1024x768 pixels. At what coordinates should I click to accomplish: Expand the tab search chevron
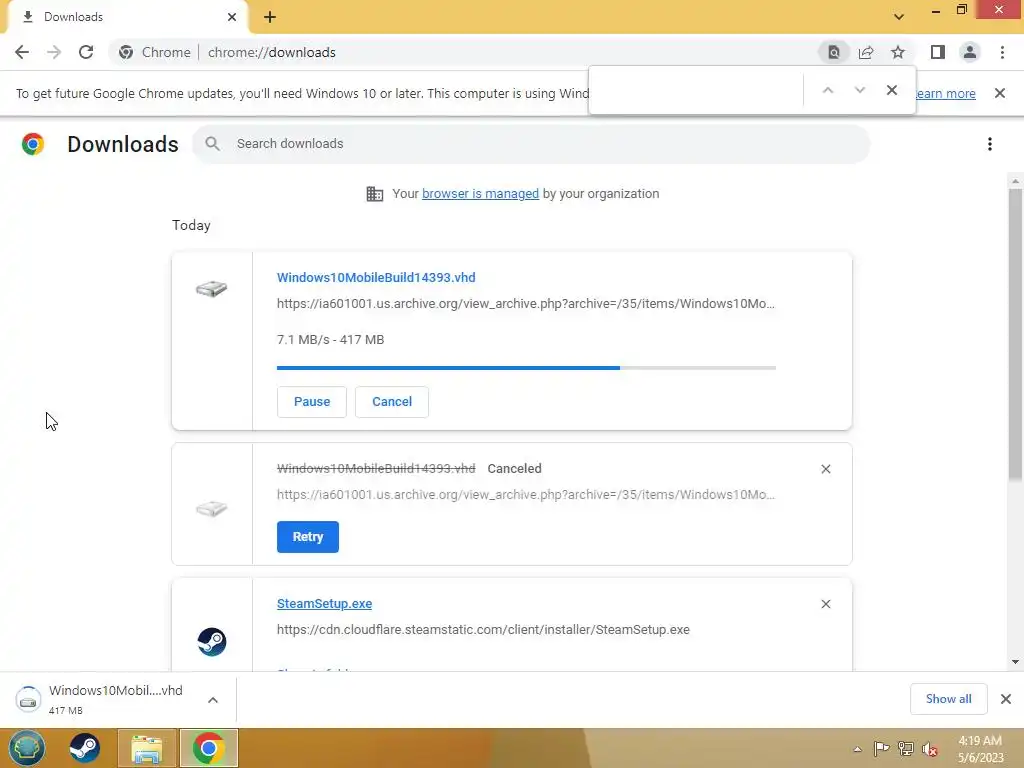tap(899, 17)
